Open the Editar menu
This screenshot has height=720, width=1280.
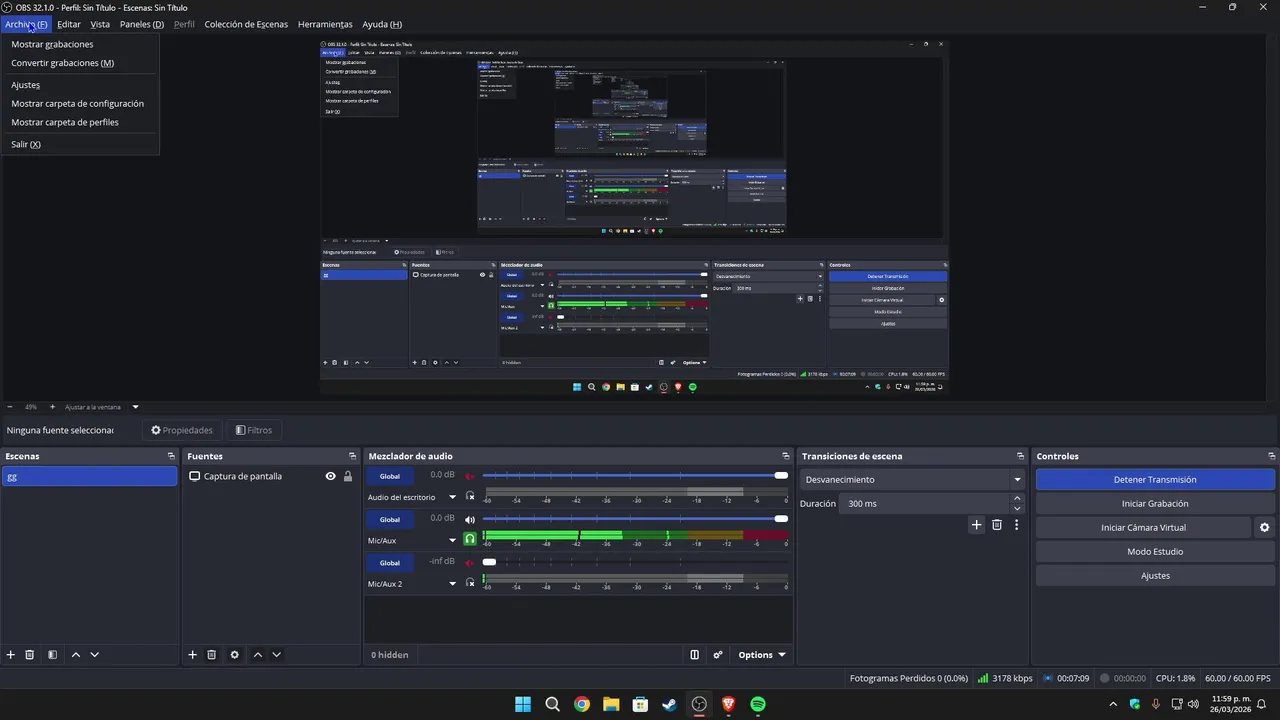[69, 24]
